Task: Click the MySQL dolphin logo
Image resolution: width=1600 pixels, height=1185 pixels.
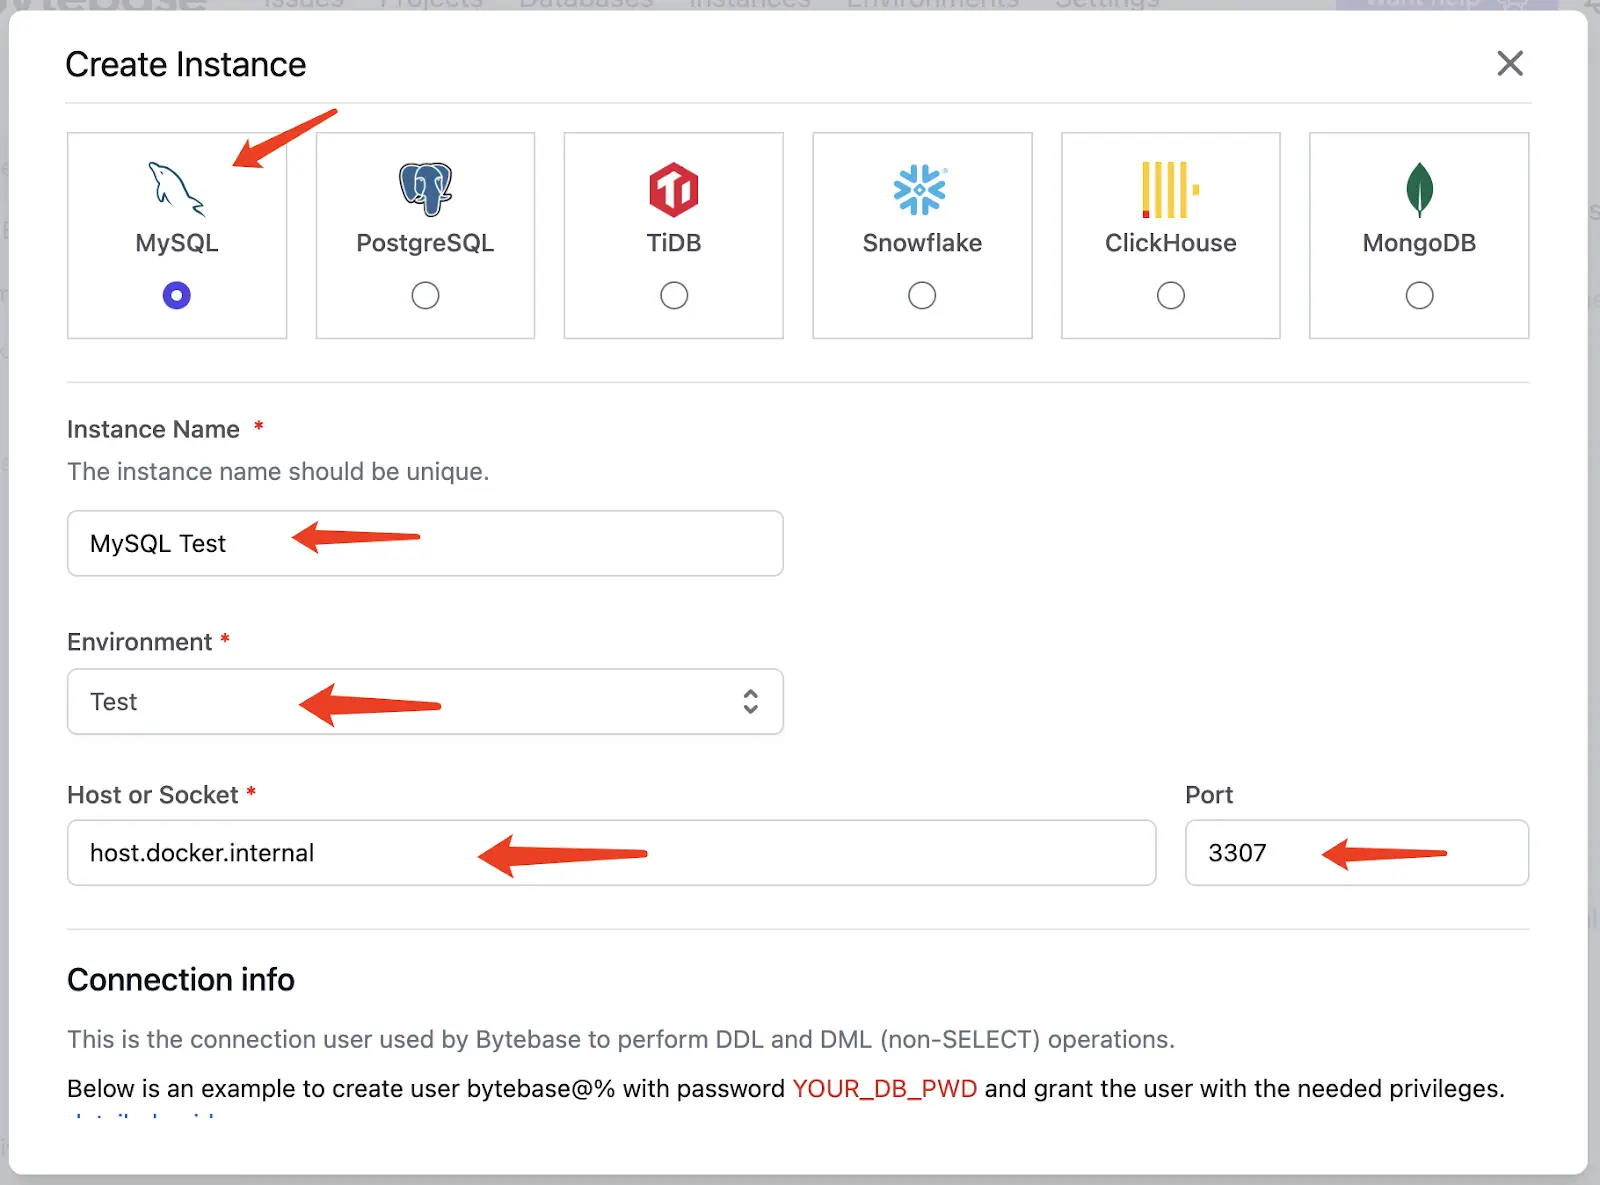Action: pos(177,189)
